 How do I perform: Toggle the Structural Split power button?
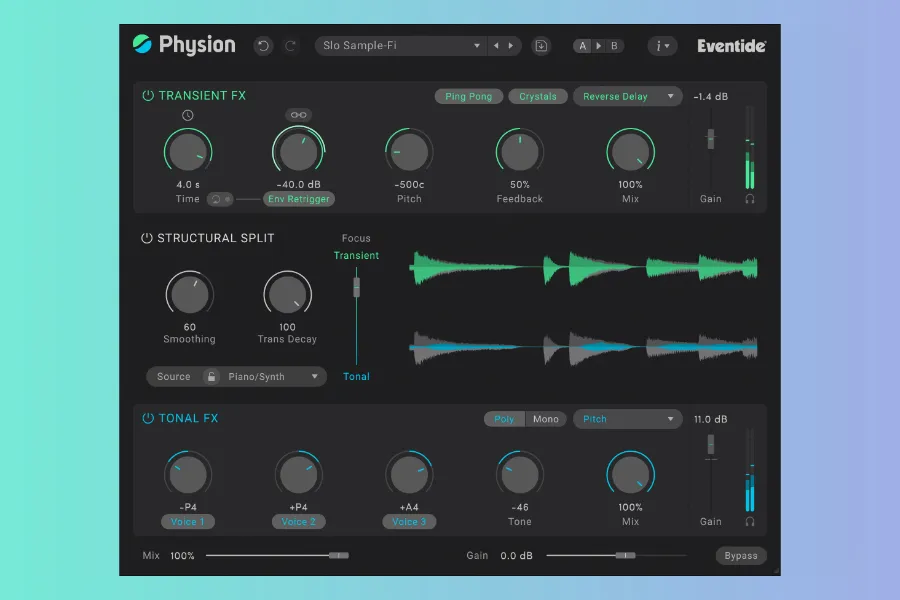coord(147,238)
